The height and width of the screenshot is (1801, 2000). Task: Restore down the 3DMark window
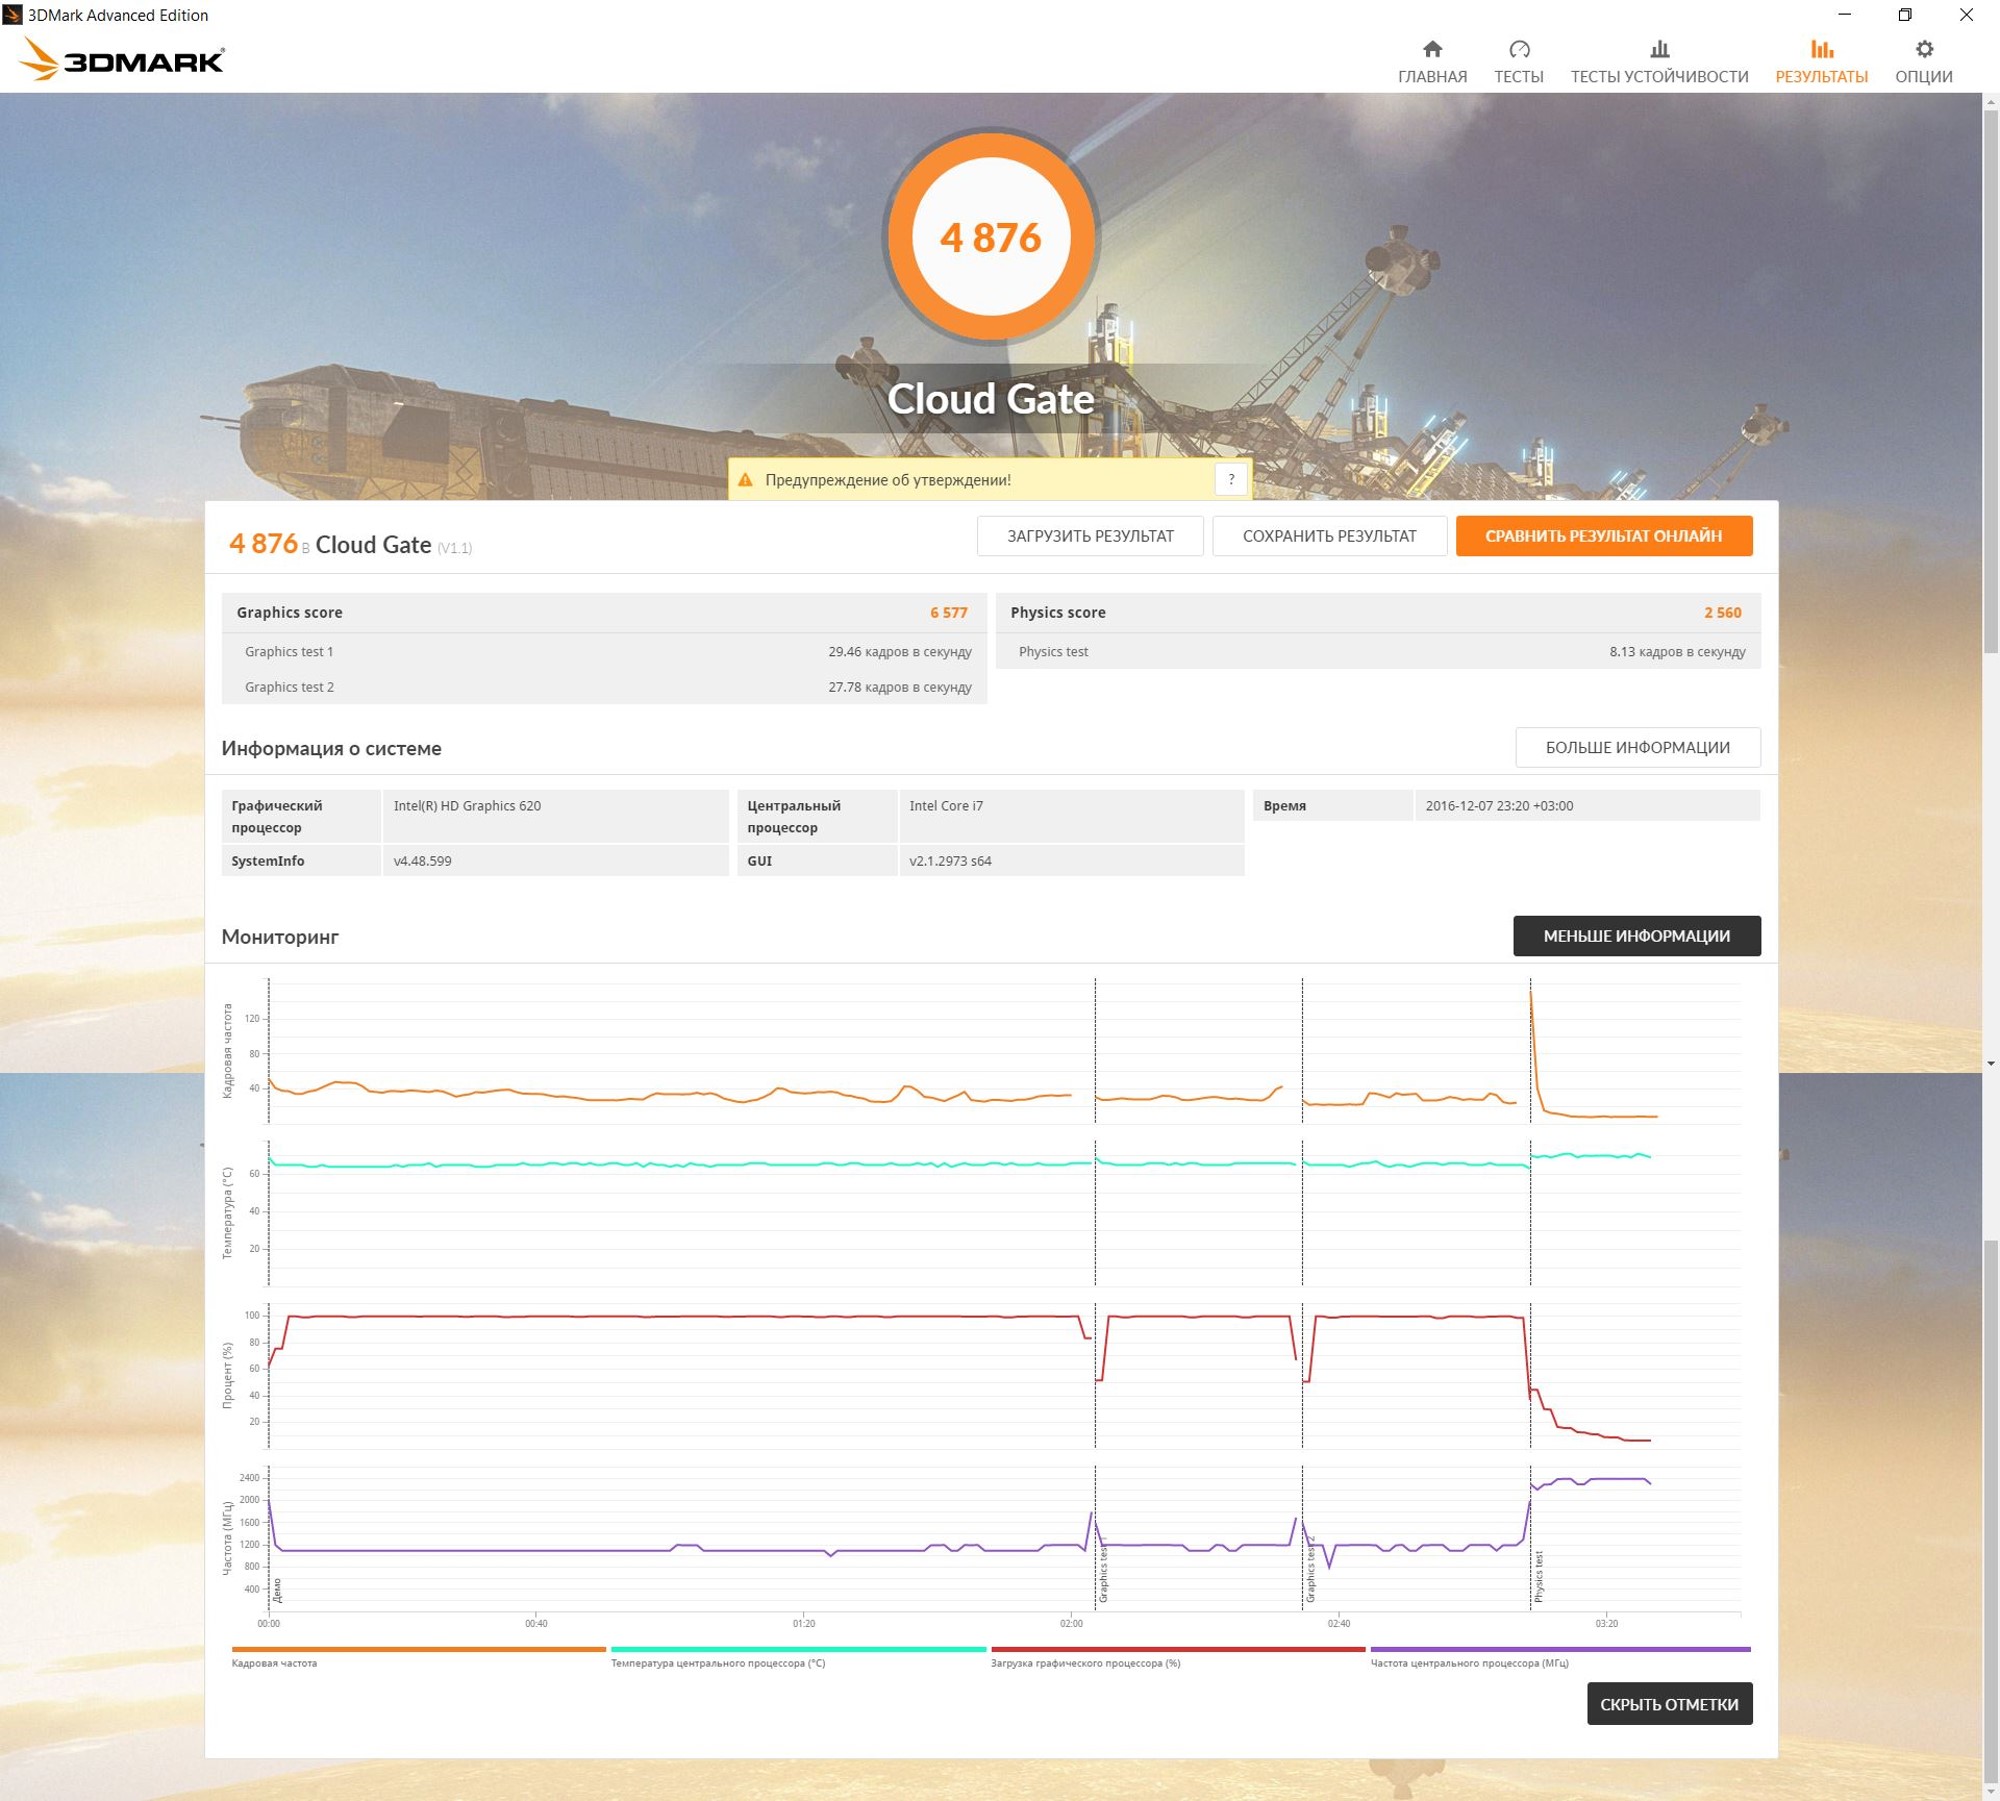tap(1904, 15)
